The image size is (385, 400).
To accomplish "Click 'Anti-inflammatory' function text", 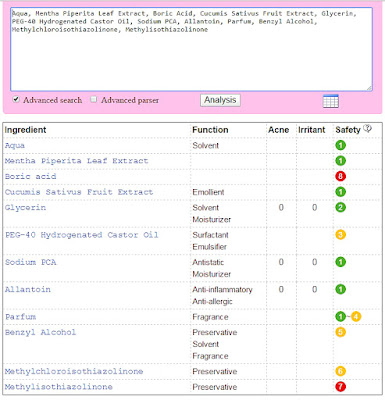I will [222, 289].
